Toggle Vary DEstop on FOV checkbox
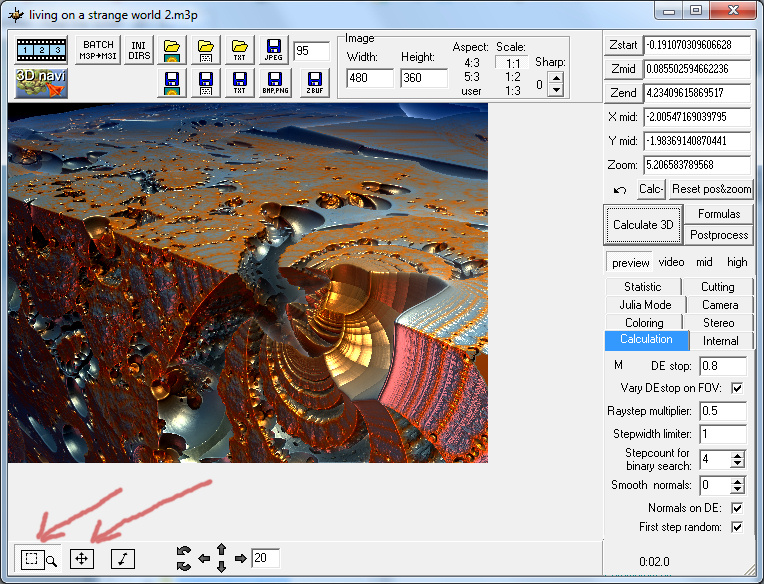 (737, 388)
